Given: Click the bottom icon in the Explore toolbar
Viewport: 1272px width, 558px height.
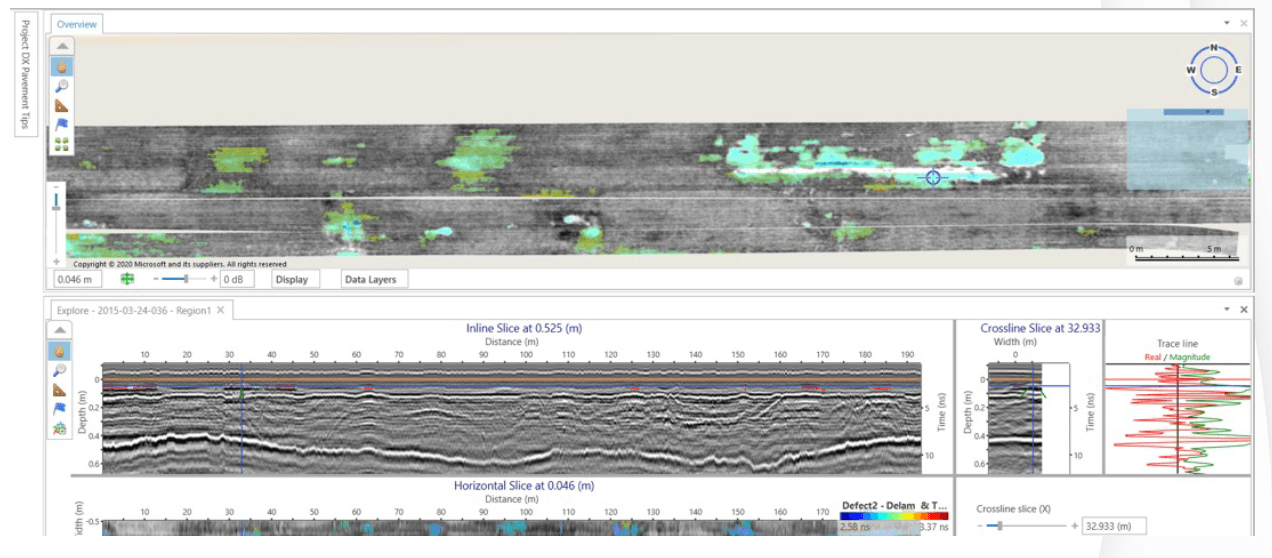Looking at the screenshot, I should tap(60, 428).
